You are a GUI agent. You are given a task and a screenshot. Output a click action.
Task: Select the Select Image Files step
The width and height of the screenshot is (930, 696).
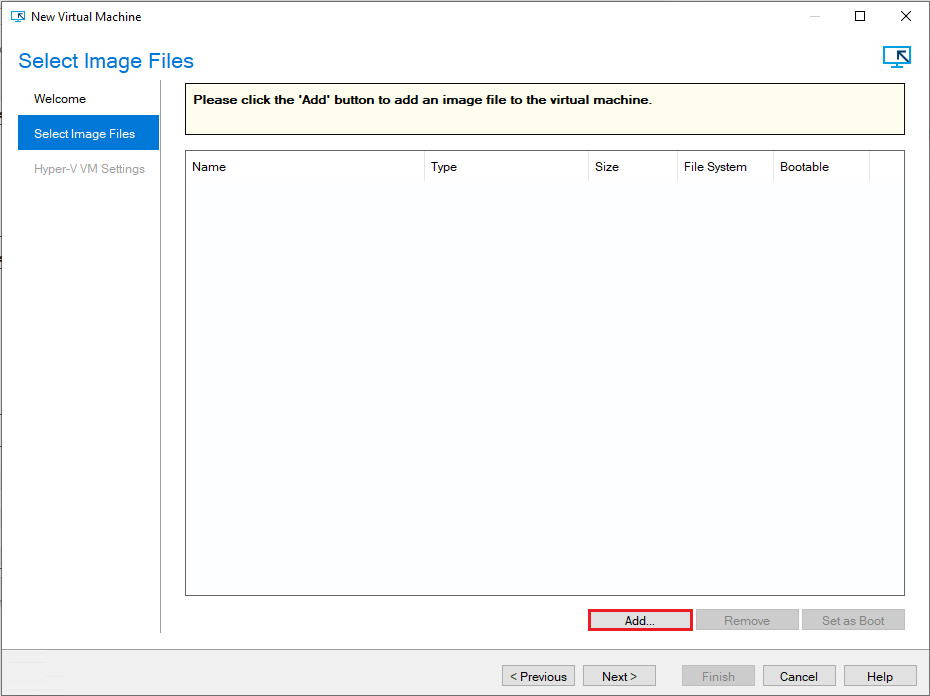click(x=84, y=134)
